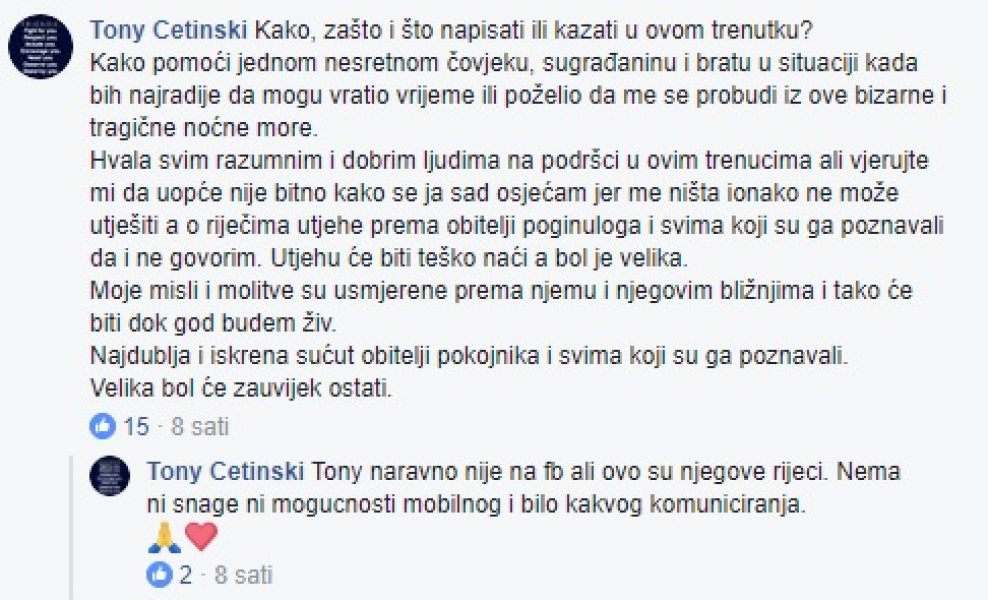View the 15 reactions count
Image resolution: width=988 pixels, height=600 pixels.
pos(136,427)
